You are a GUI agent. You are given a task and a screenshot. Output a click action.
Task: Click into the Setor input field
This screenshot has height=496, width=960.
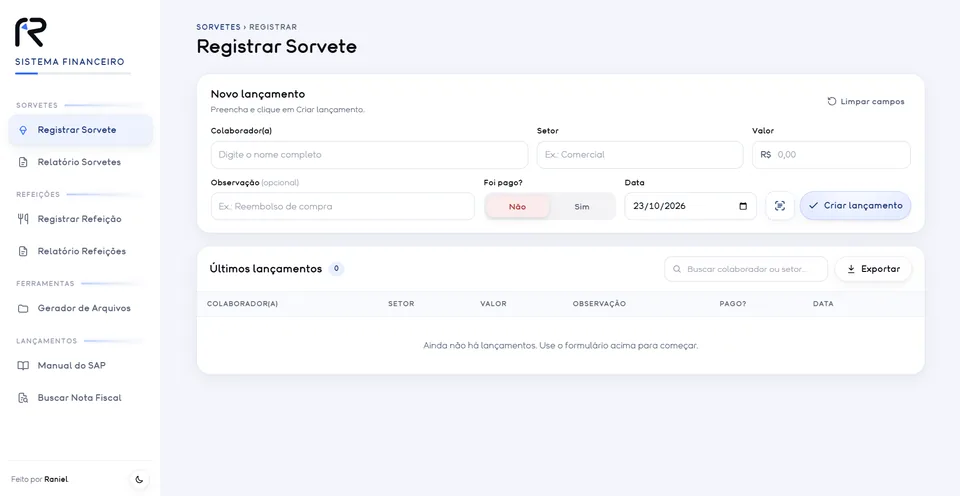(640, 155)
